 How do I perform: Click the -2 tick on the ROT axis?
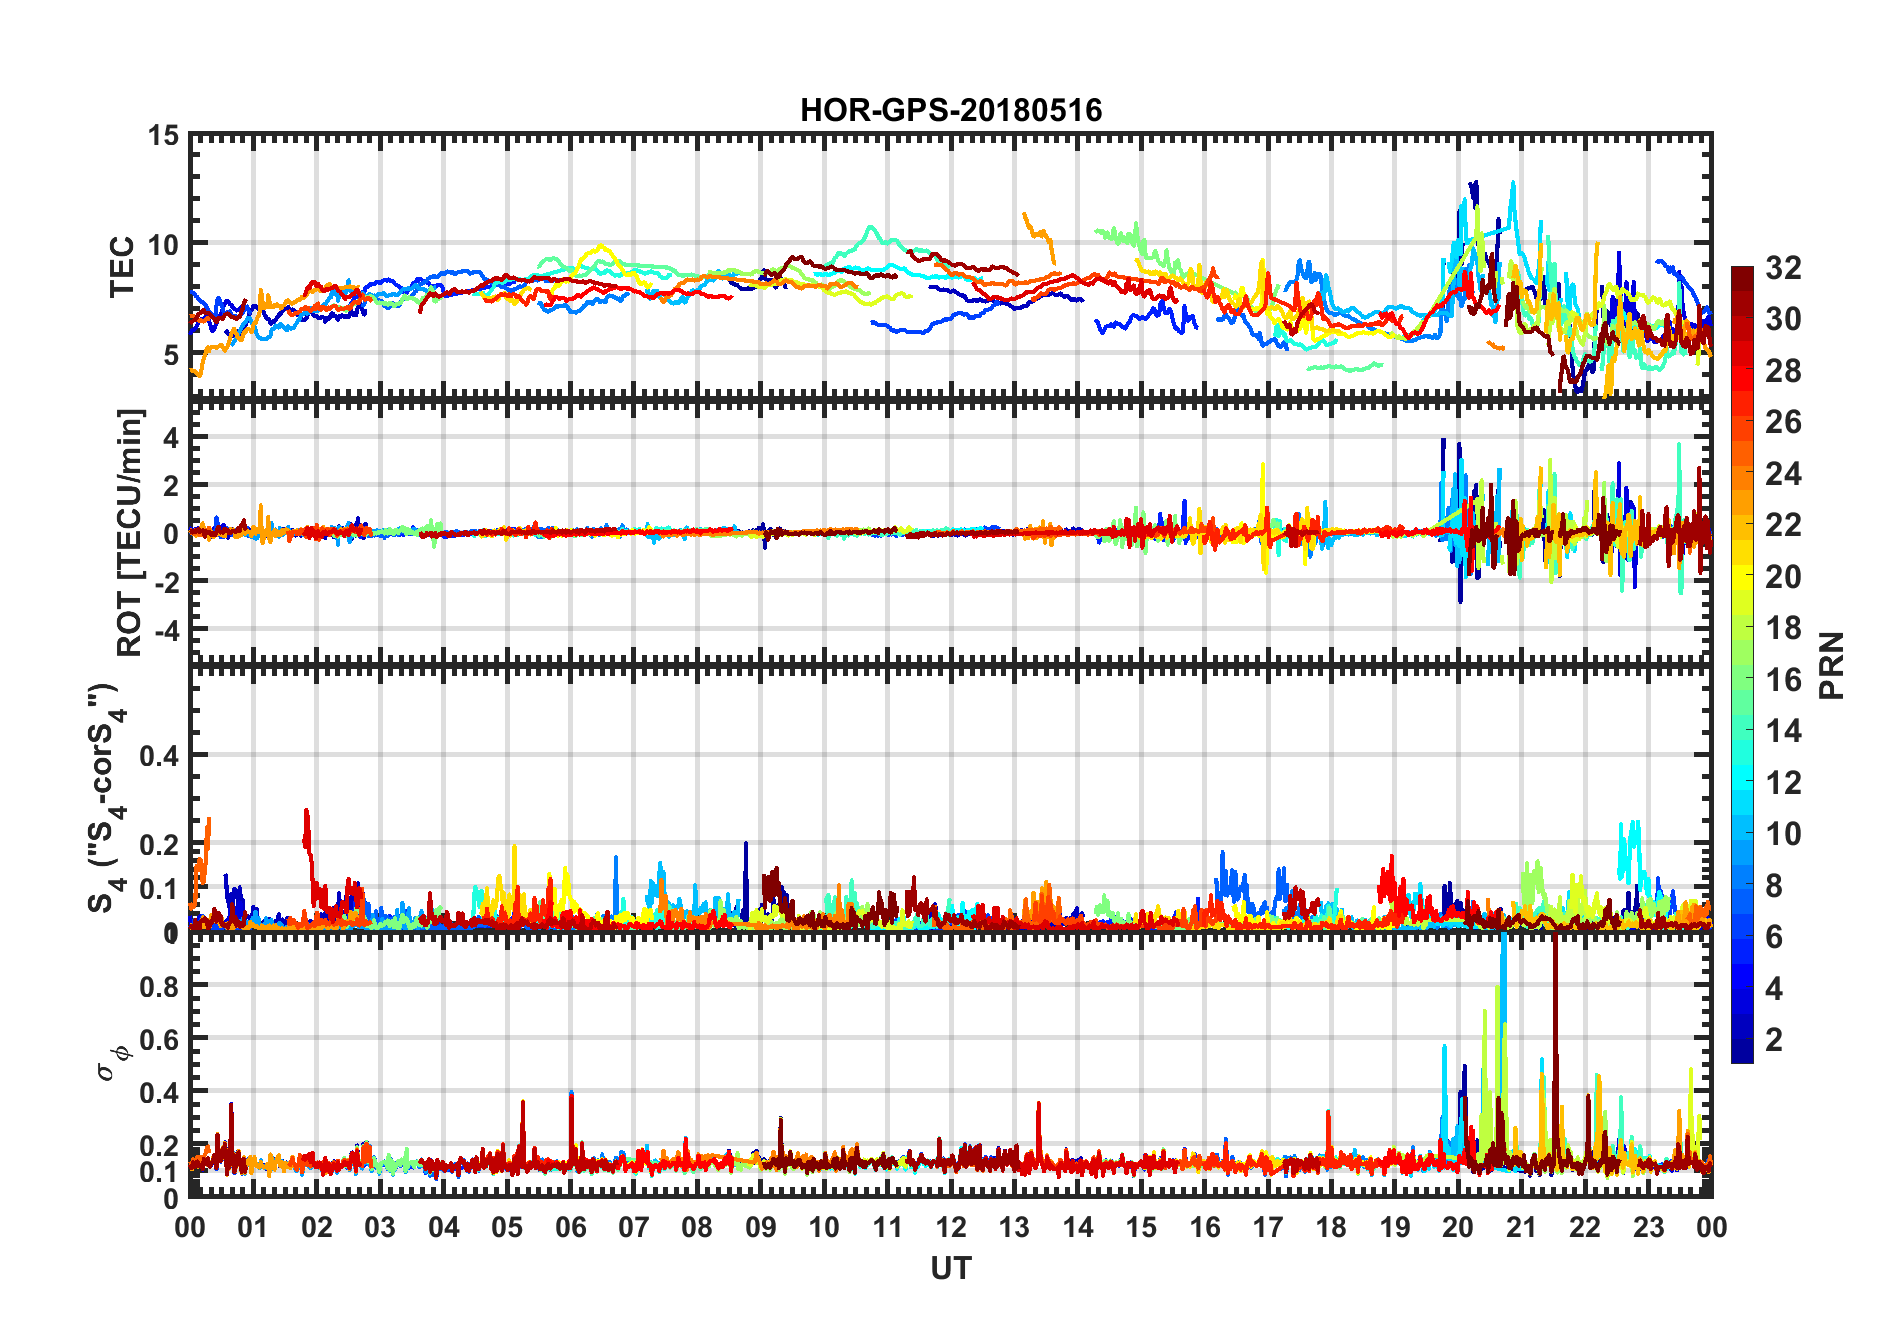click(166, 582)
